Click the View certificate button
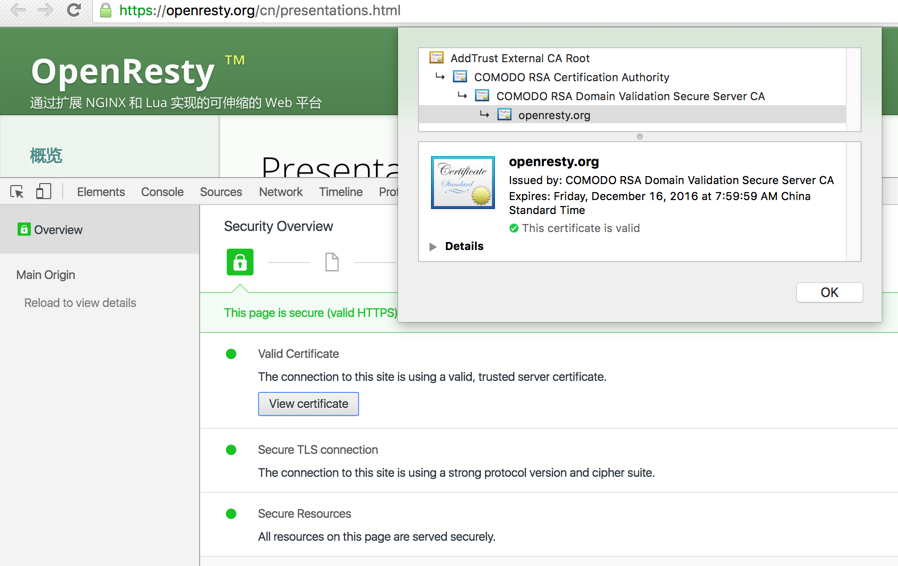The height and width of the screenshot is (566, 898). point(308,404)
